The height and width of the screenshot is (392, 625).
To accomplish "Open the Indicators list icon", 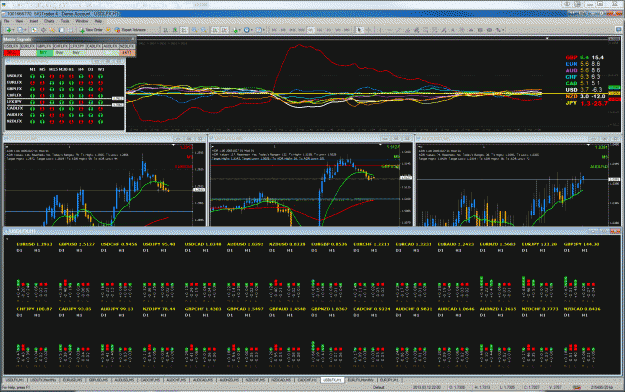I will point(235,30).
